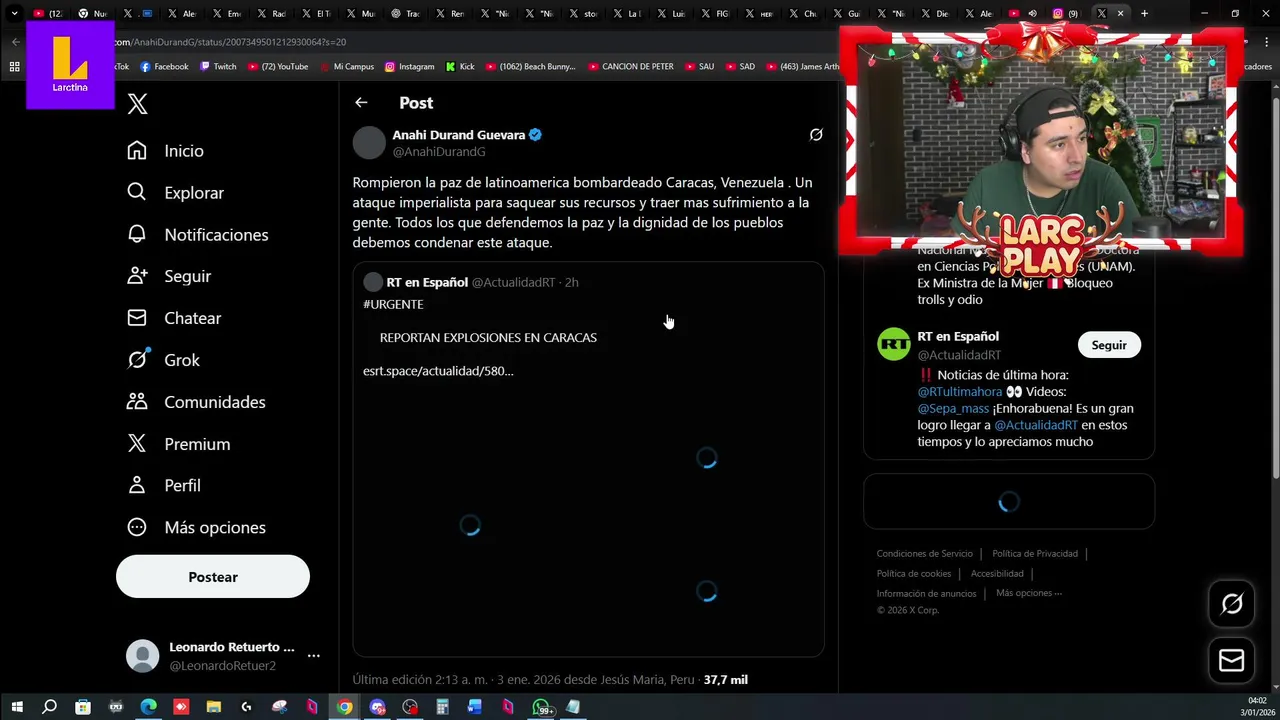Click the #URGENTE hashtag text
This screenshot has height=720, width=1280.
click(393, 304)
